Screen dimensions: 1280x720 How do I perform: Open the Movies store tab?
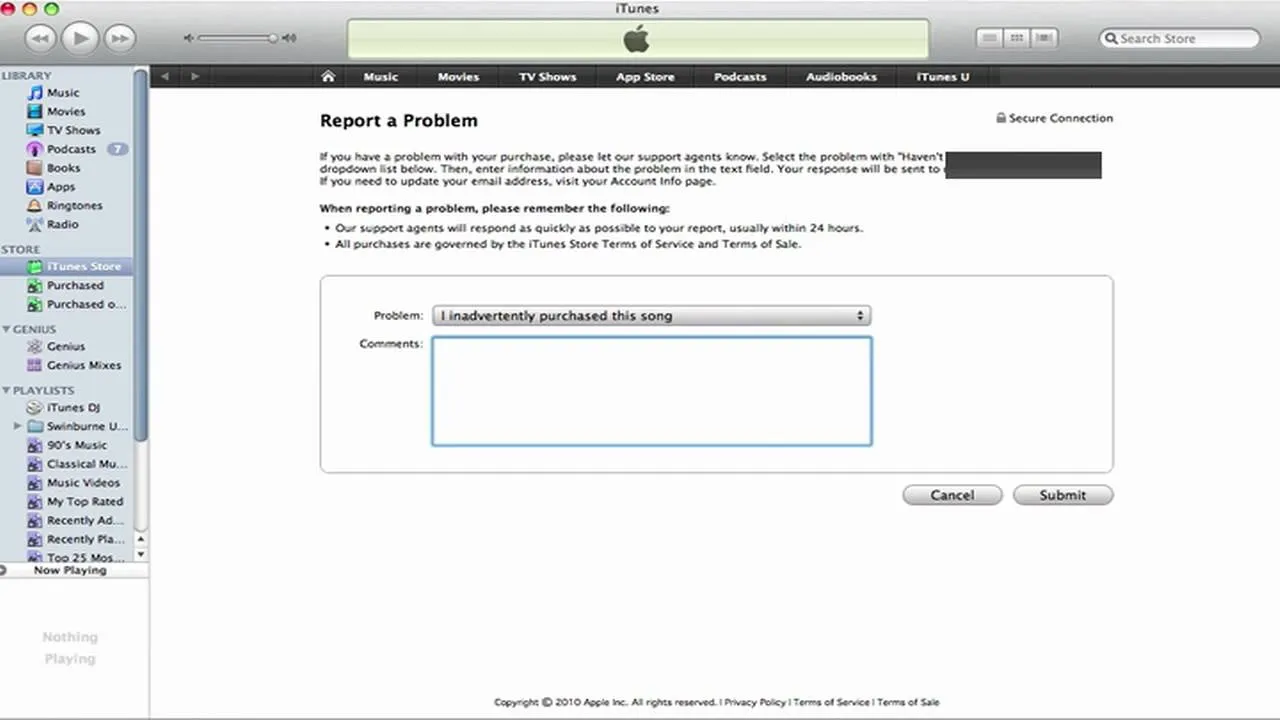(x=458, y=77)
